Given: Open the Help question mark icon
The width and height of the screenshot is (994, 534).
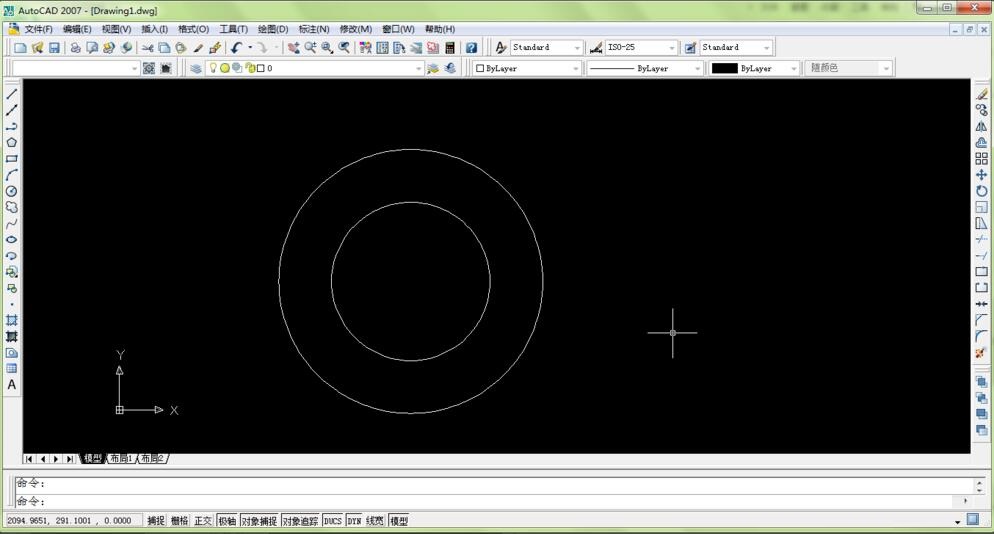Looking at the screenshot, I should pos(471,48).
